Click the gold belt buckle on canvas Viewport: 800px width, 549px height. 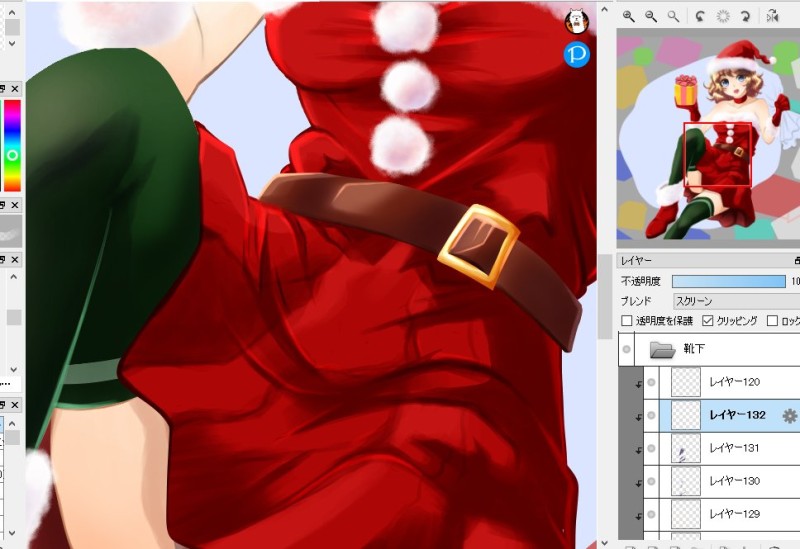[478, 246]
